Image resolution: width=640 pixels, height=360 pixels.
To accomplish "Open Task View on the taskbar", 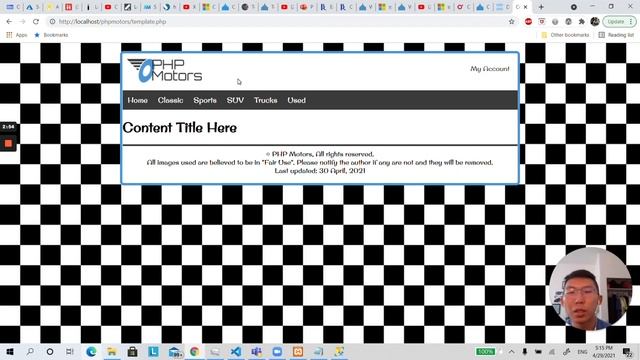I will pyautogui.click(x=70, y=351).
